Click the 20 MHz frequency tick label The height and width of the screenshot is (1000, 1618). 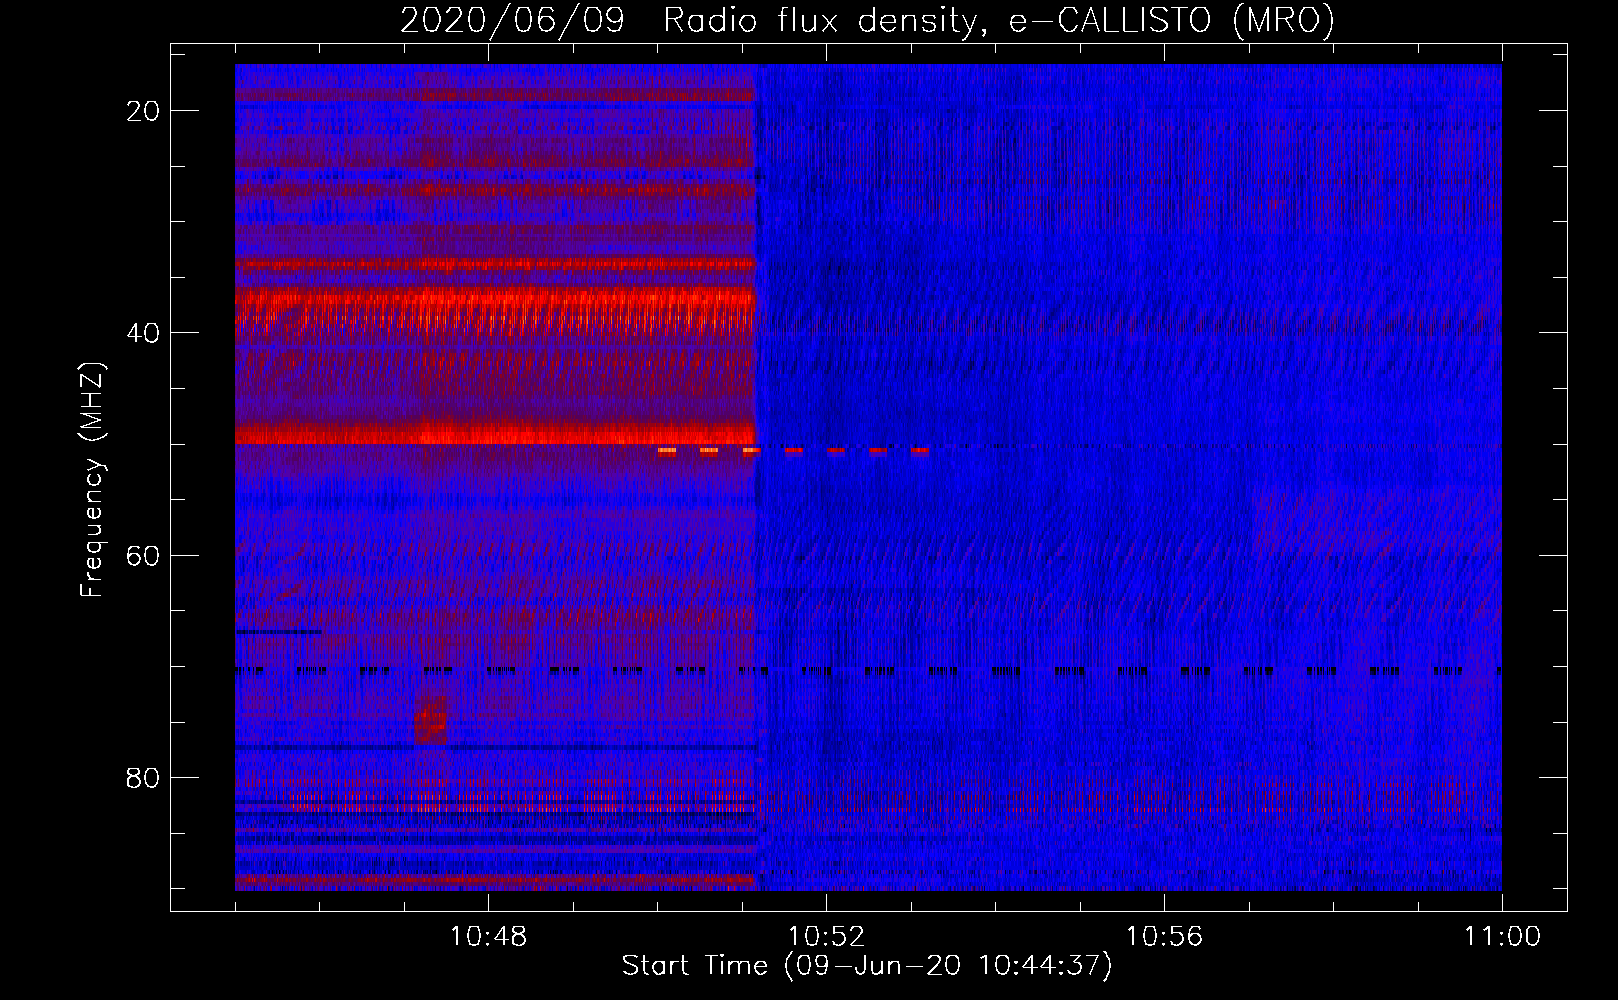pos(143,111)
